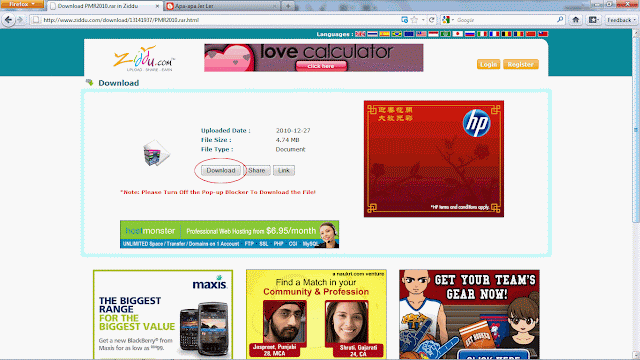
Task: Click the 'Uploaded Date :' label
Action: (225, 131)
